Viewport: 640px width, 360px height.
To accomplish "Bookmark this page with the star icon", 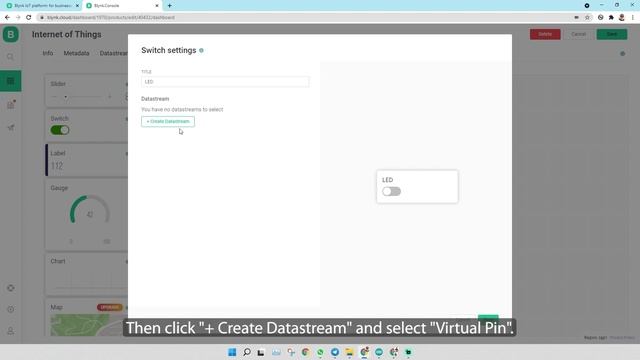I will tap(587, 18).
